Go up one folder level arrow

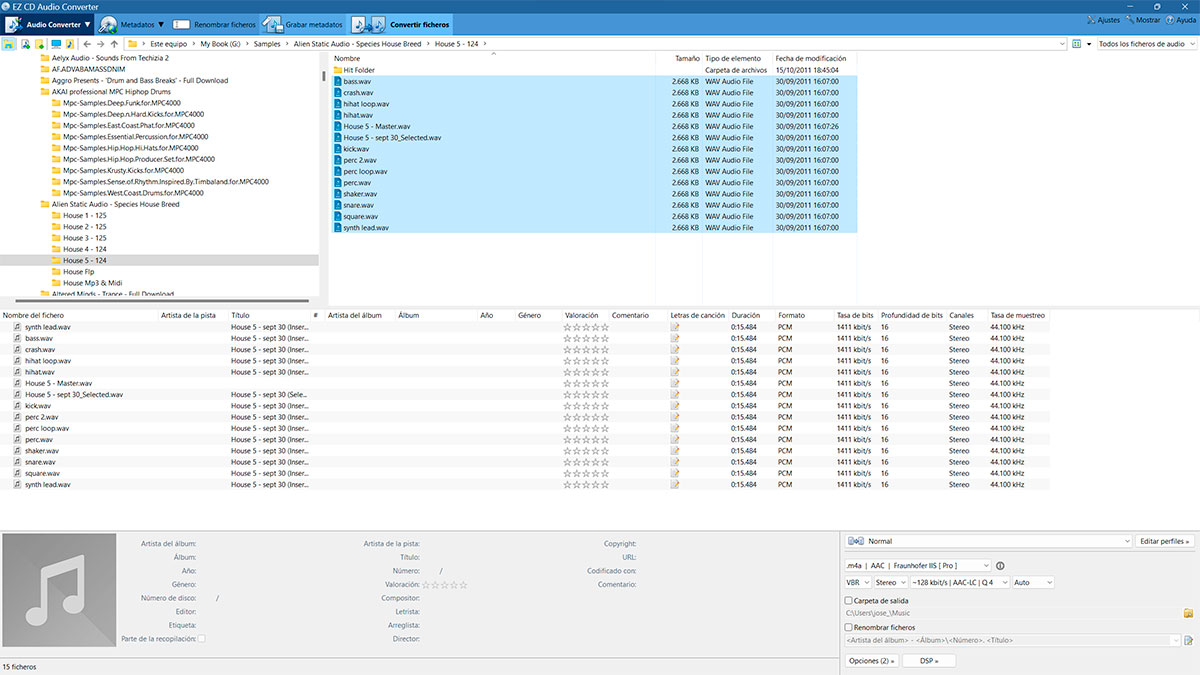[x=114, y=44]
